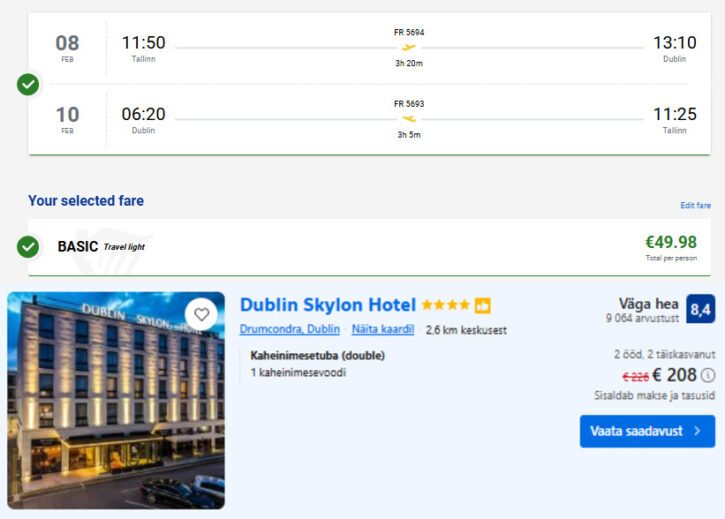
Task: Click the 8,4 rating score badge
Action: coord(700,310)
